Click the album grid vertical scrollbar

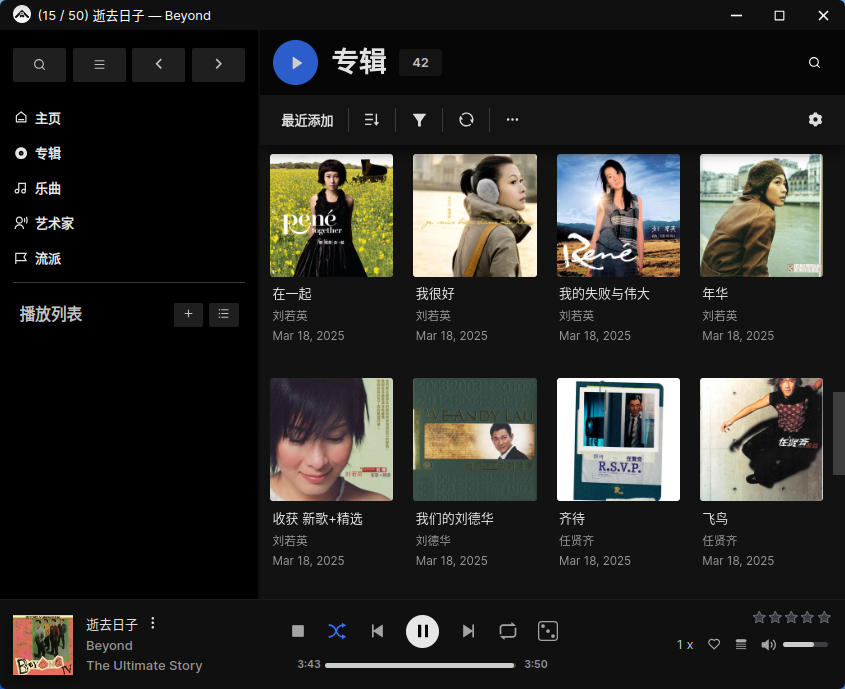coord(839,433)
